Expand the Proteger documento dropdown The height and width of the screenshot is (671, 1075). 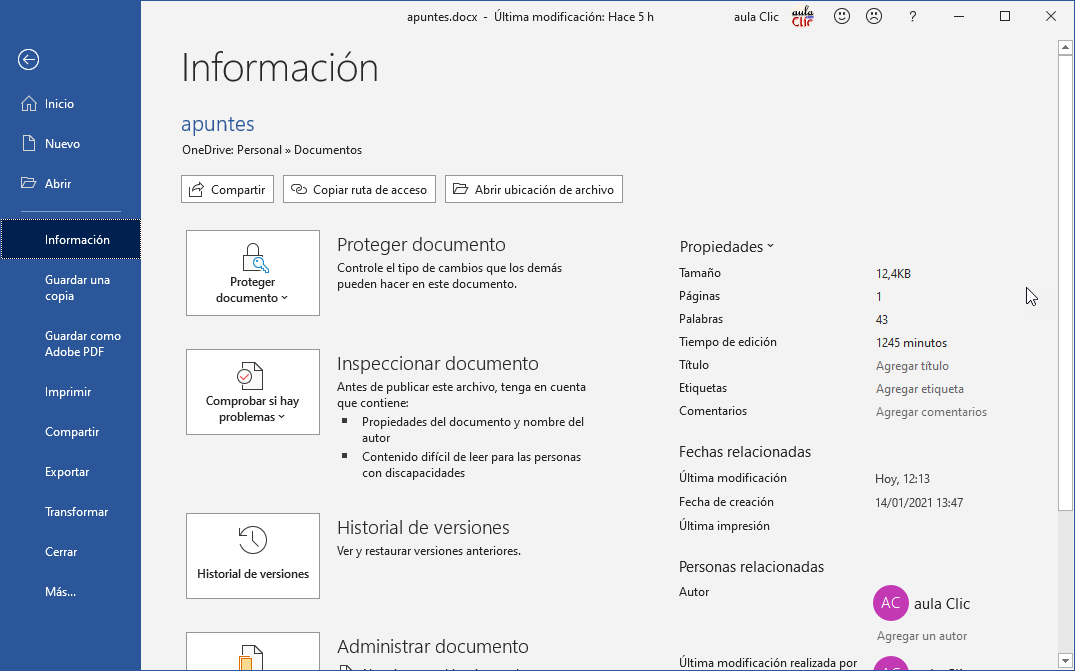tap(253, 273)
